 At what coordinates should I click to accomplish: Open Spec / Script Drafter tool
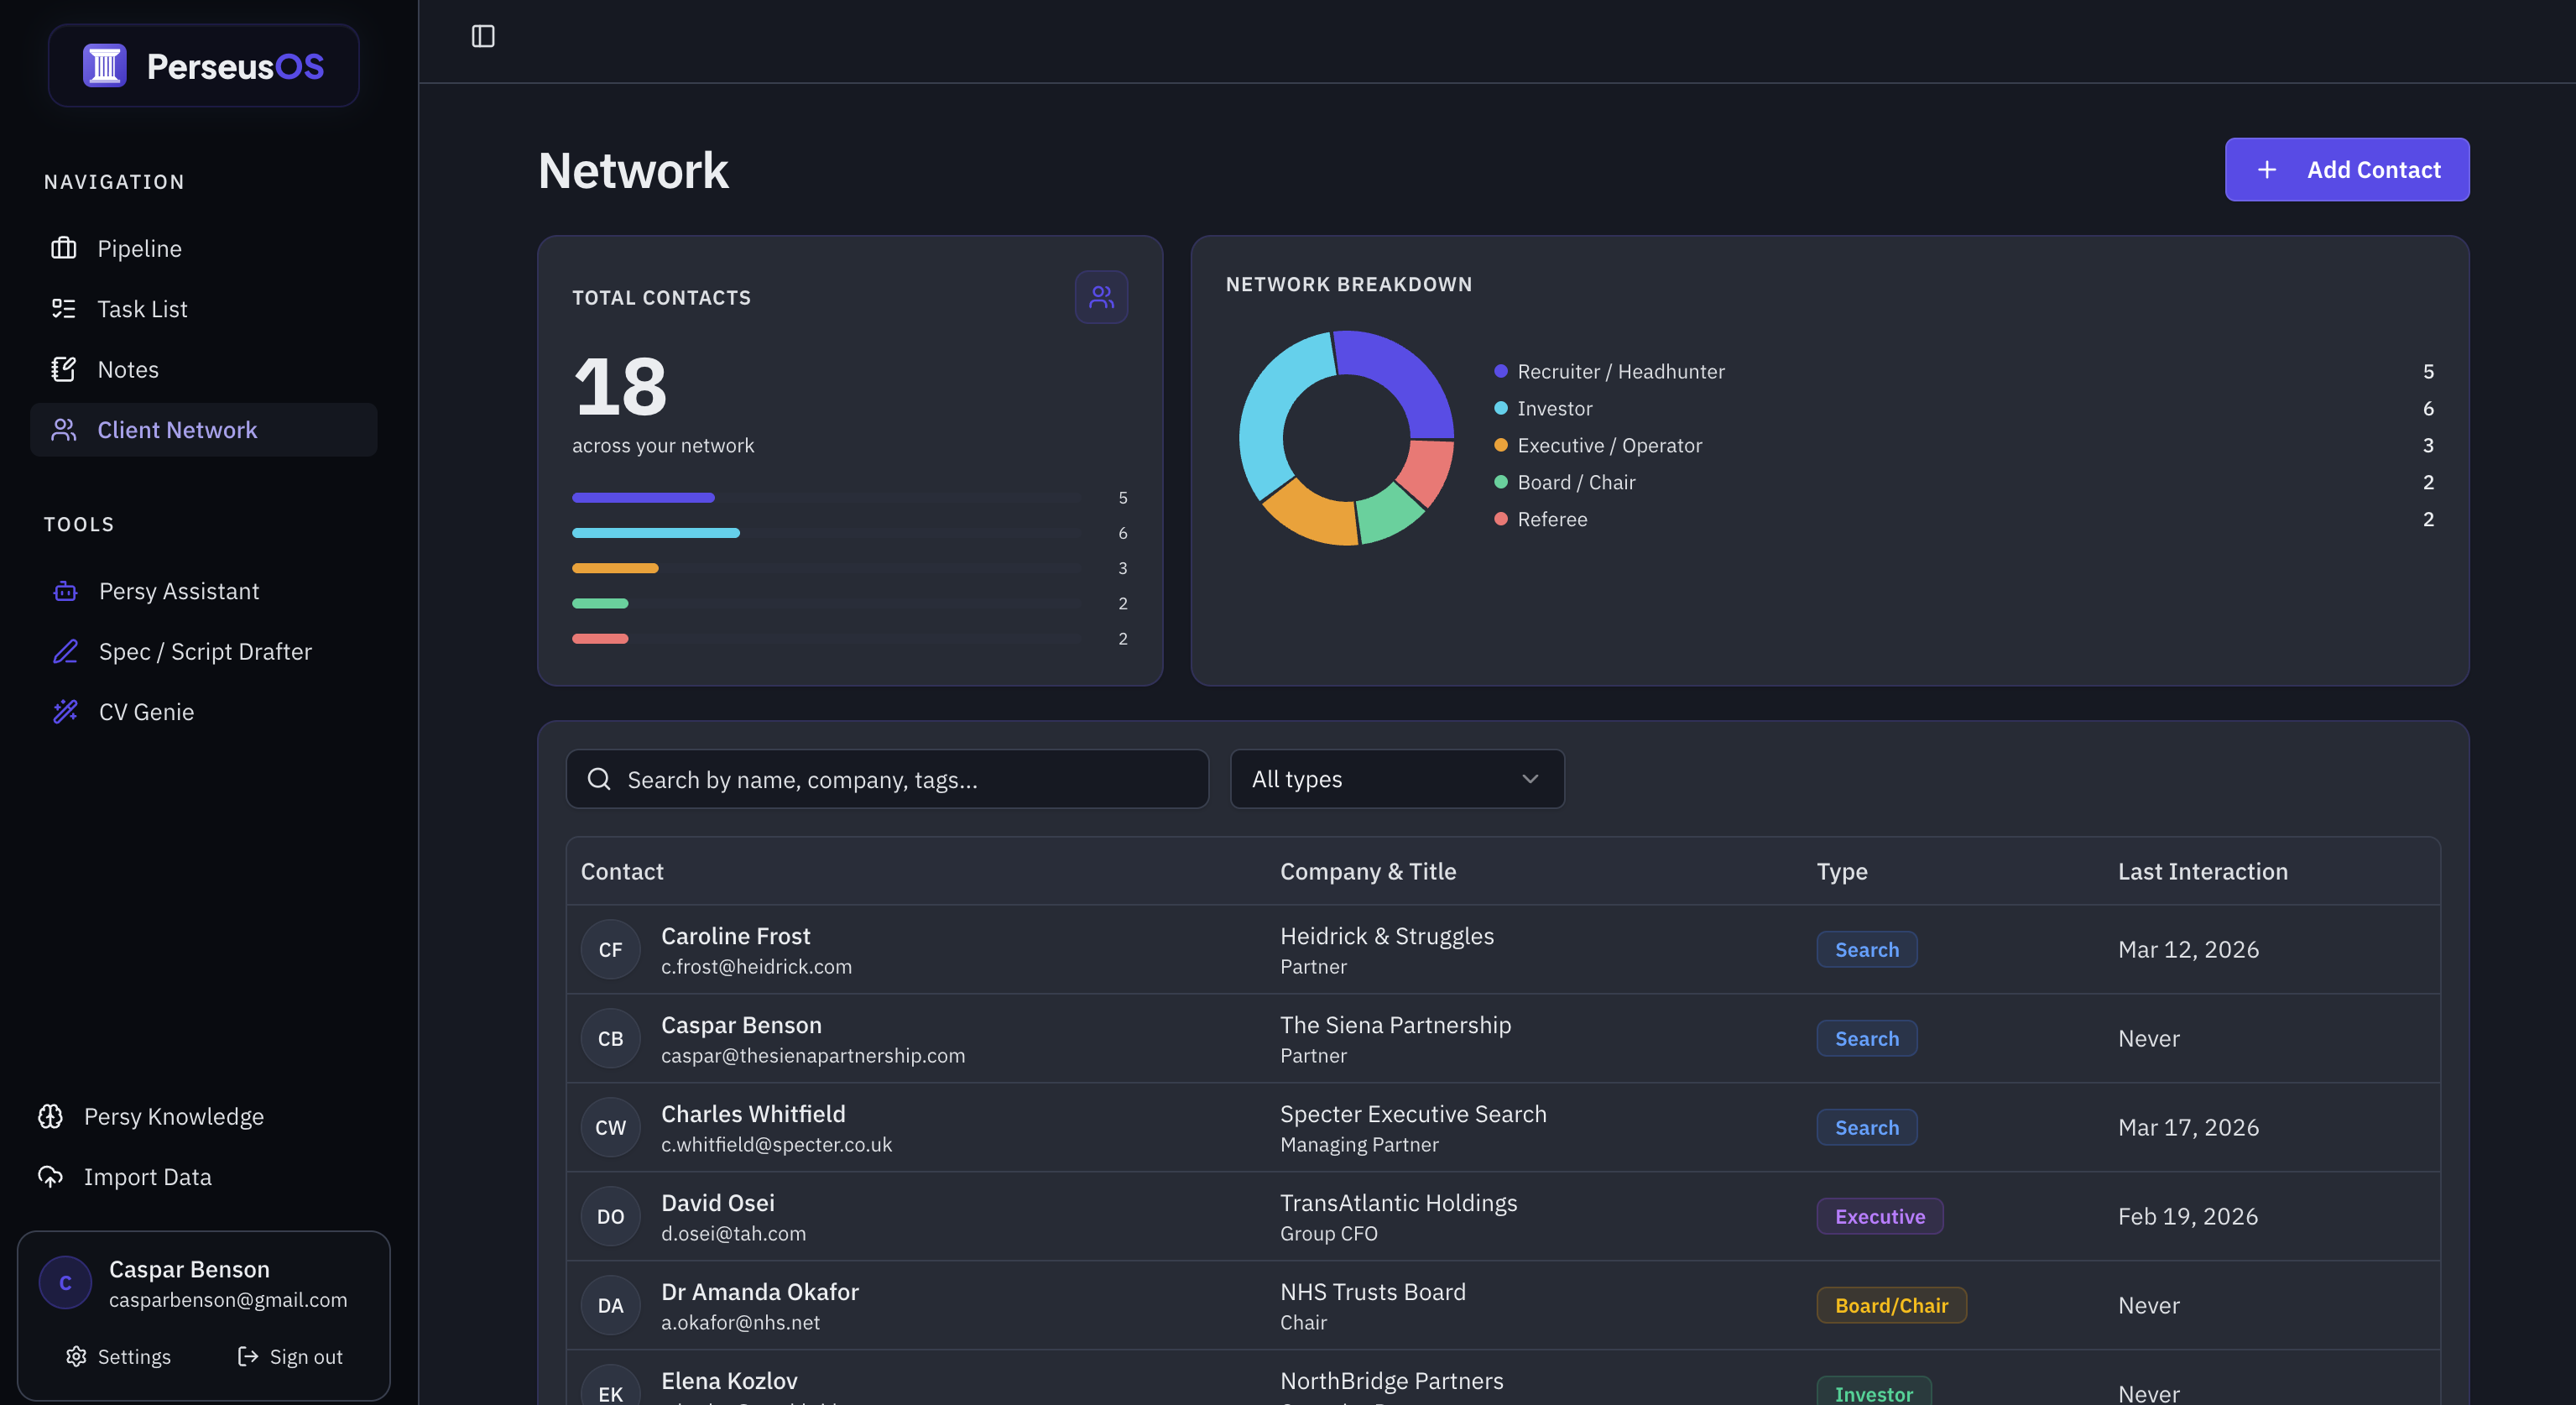point(204,652)
